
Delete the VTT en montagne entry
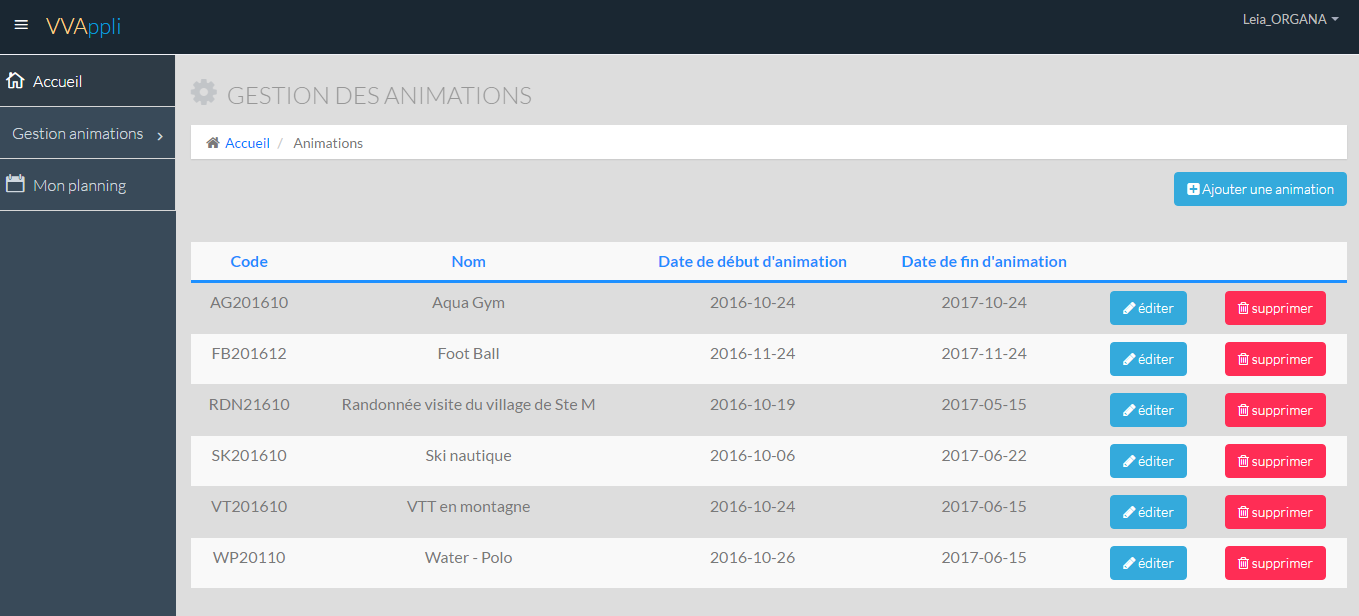click(x=1275, y=512)
